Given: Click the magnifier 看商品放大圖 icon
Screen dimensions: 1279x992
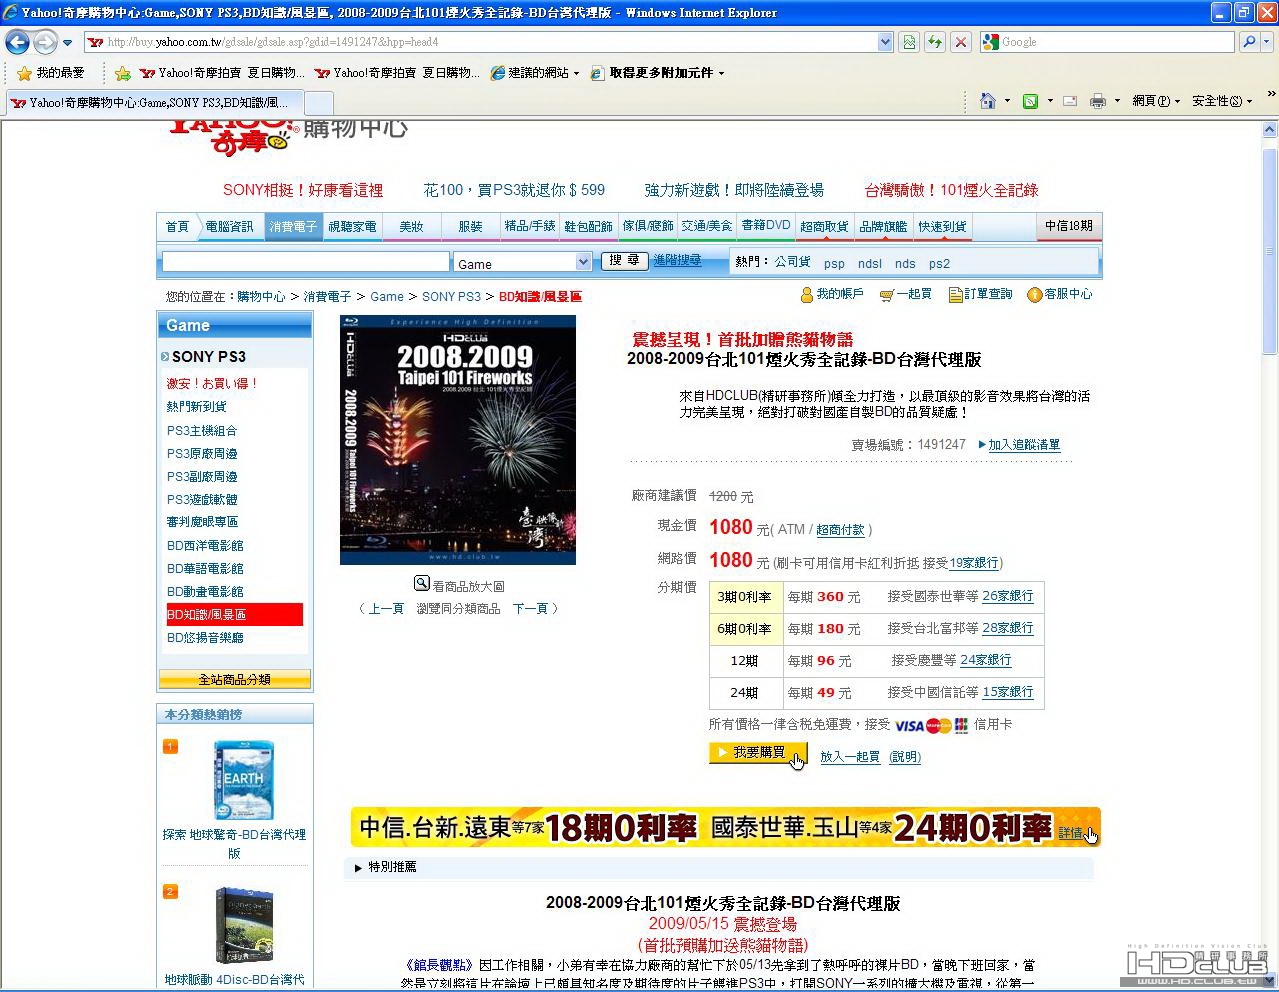Looking at the screenshot, I should [422, 584].
